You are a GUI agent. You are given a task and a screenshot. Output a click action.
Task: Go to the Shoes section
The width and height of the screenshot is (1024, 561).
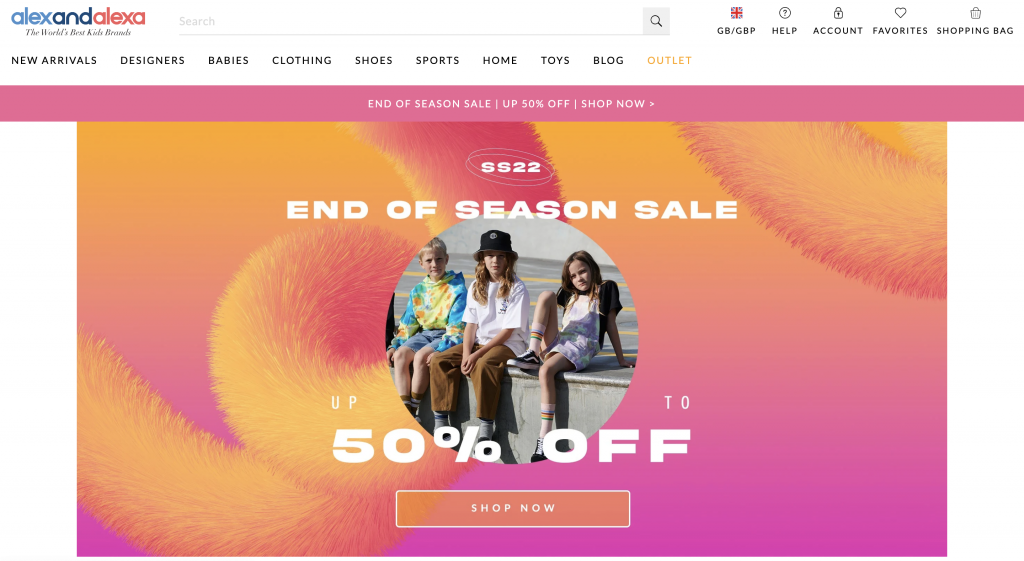click(374, 60)
